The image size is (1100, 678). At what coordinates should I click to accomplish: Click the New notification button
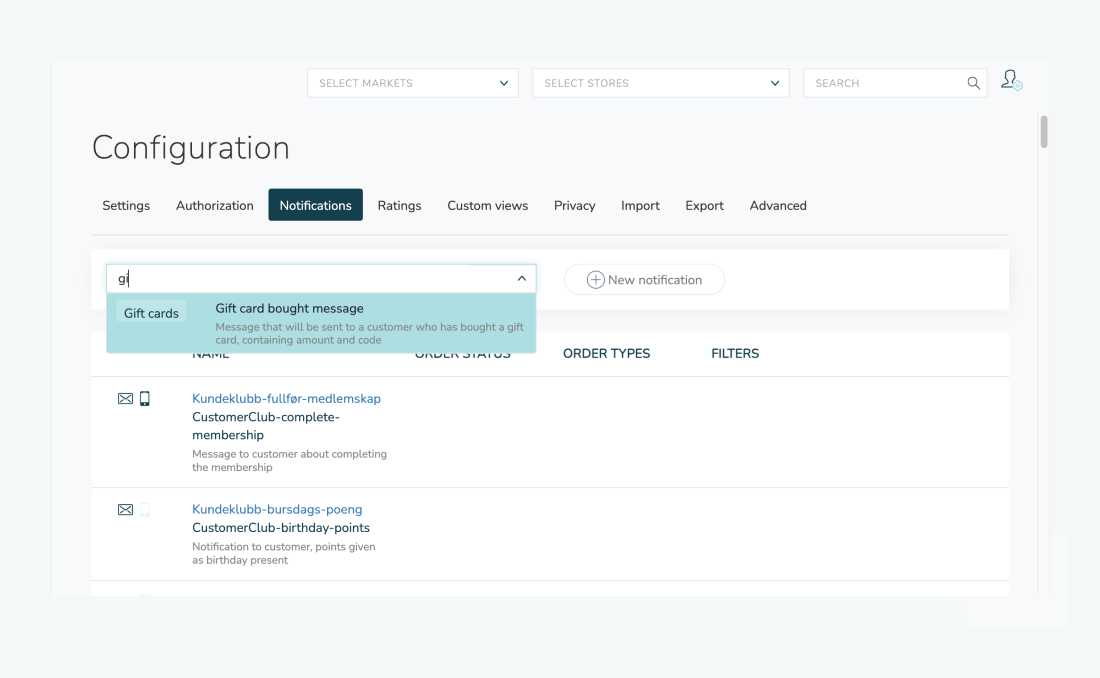644,279
